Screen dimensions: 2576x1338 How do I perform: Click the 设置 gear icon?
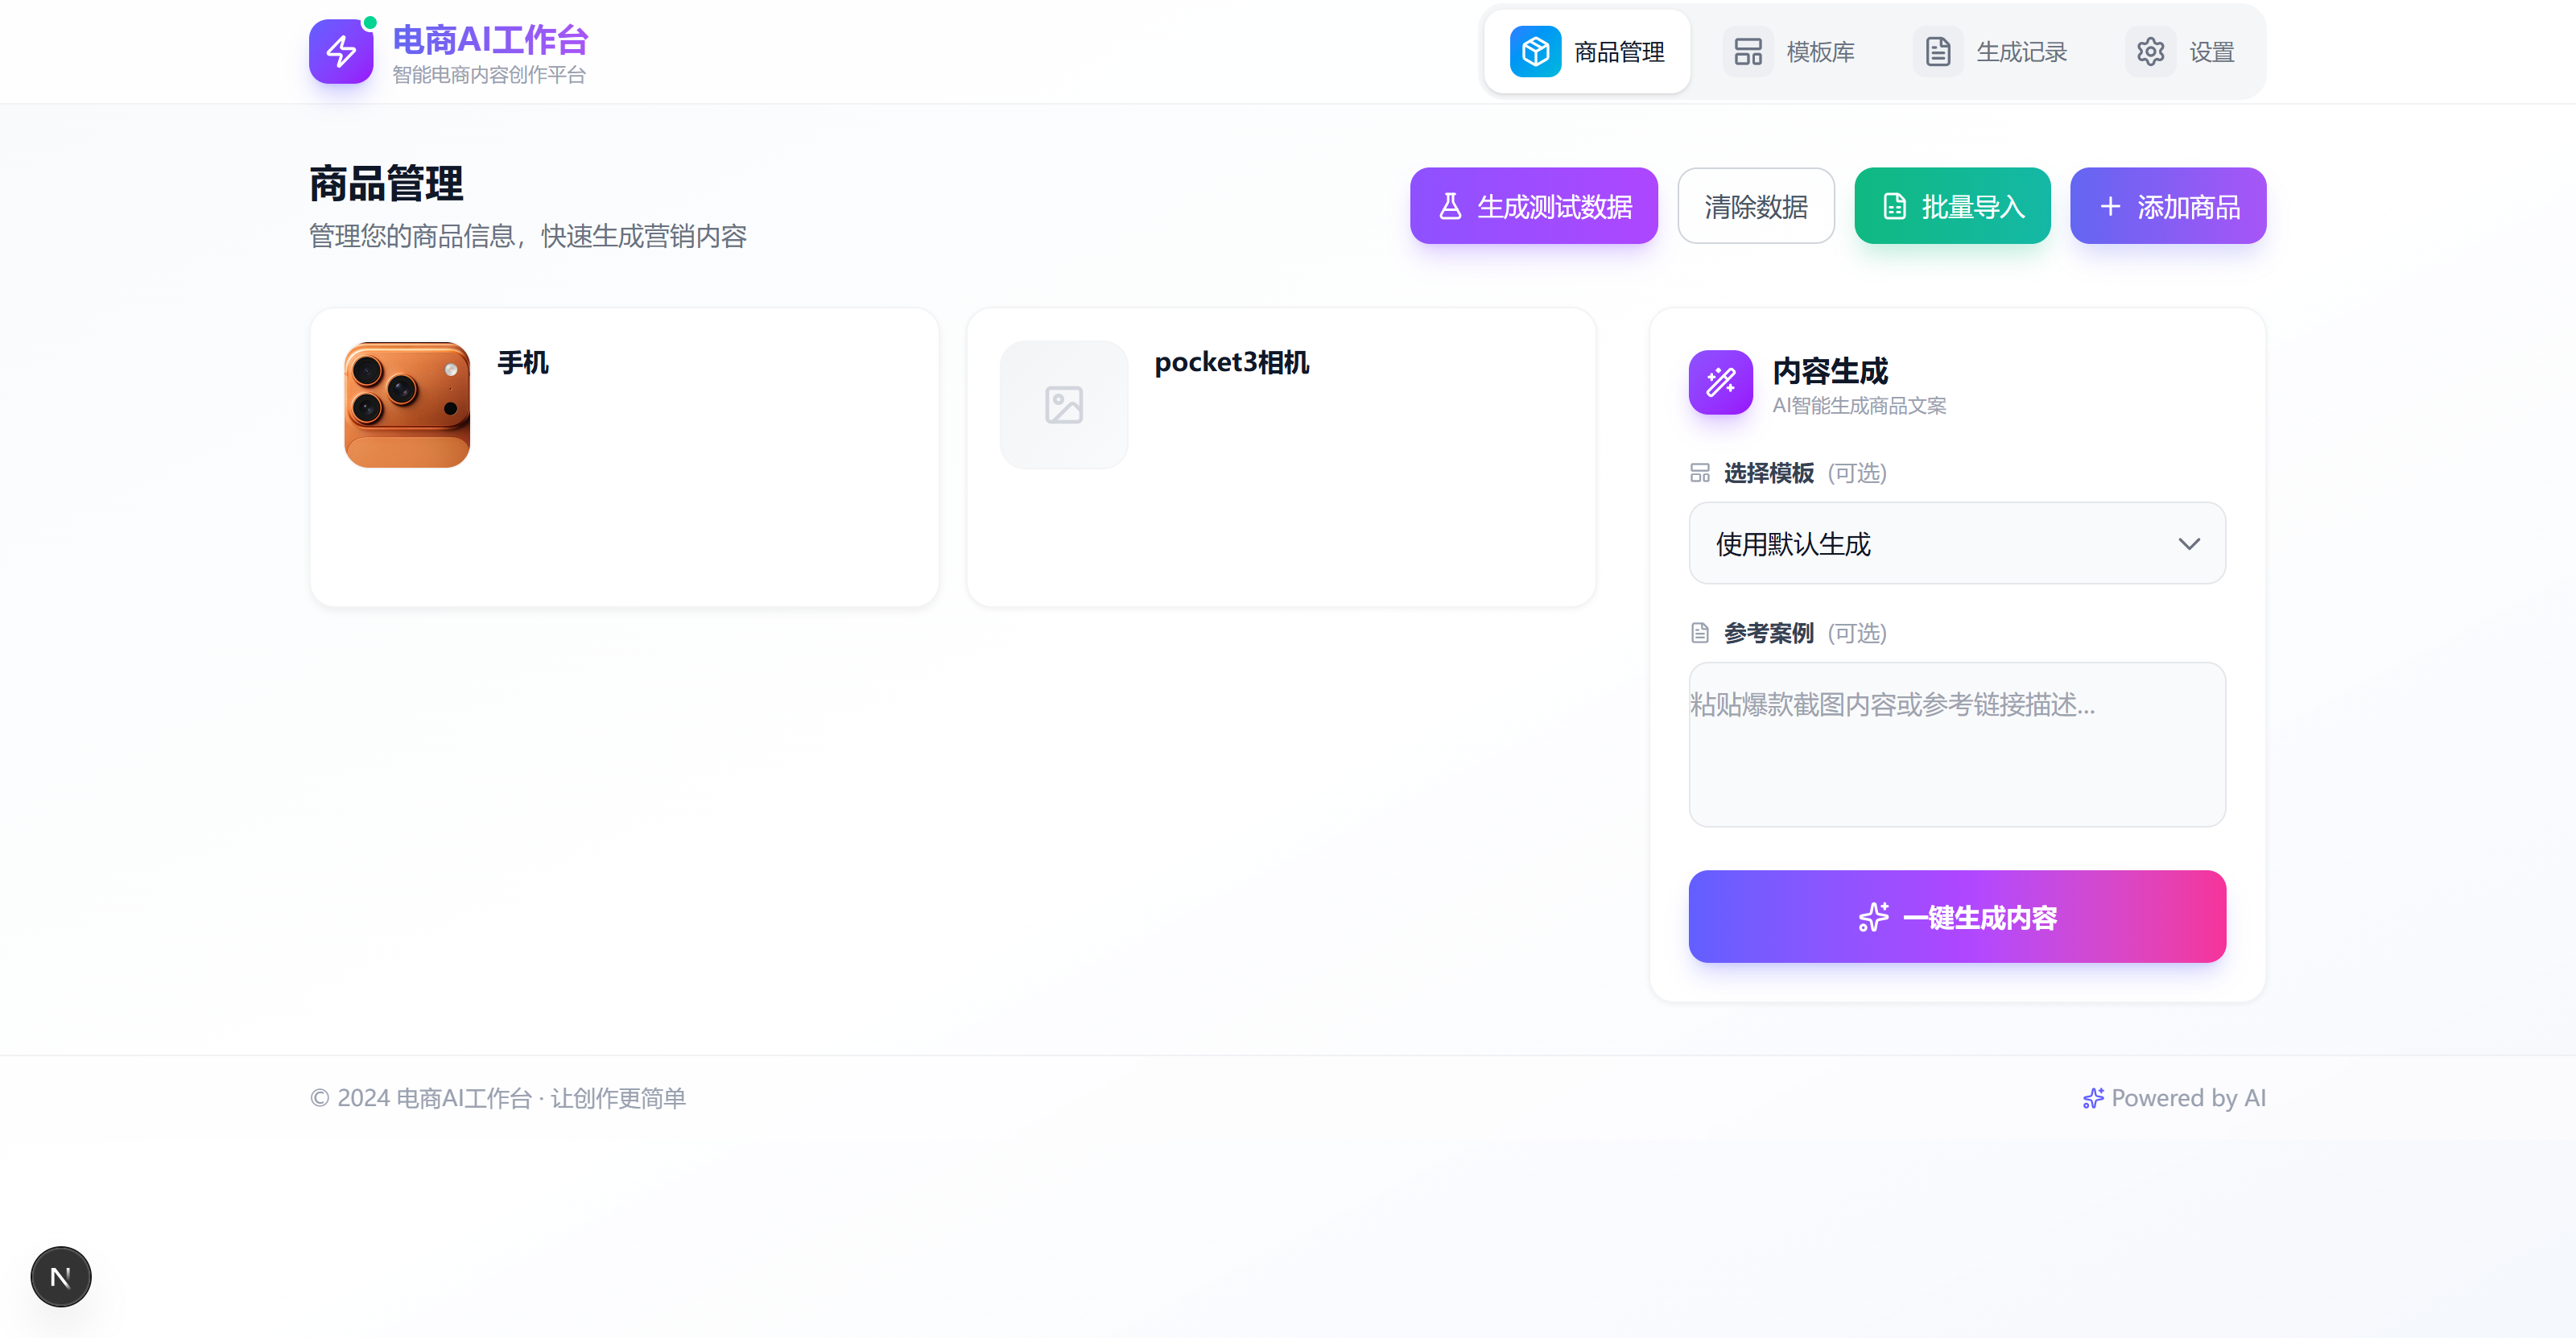[2150, 52]
